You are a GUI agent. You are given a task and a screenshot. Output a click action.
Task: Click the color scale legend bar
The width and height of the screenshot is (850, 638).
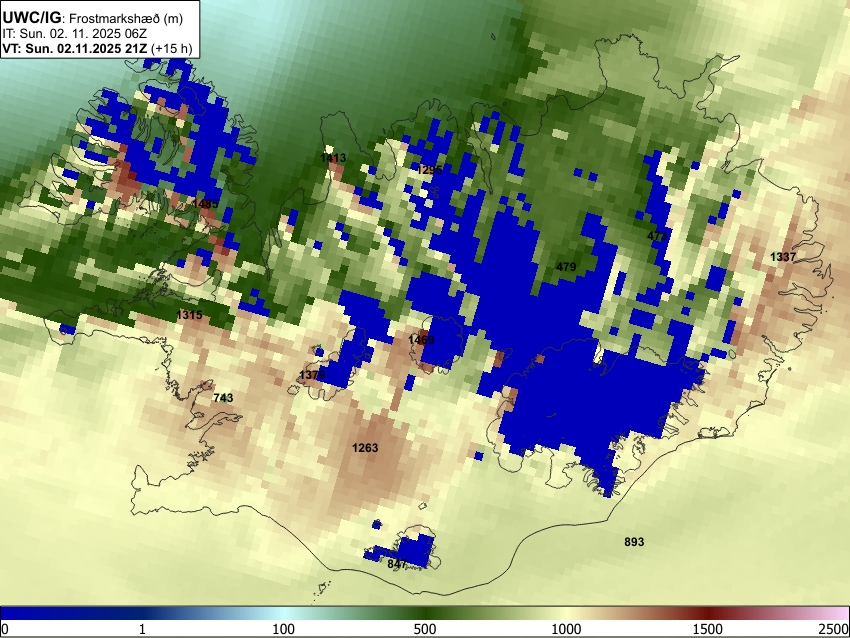425,613
